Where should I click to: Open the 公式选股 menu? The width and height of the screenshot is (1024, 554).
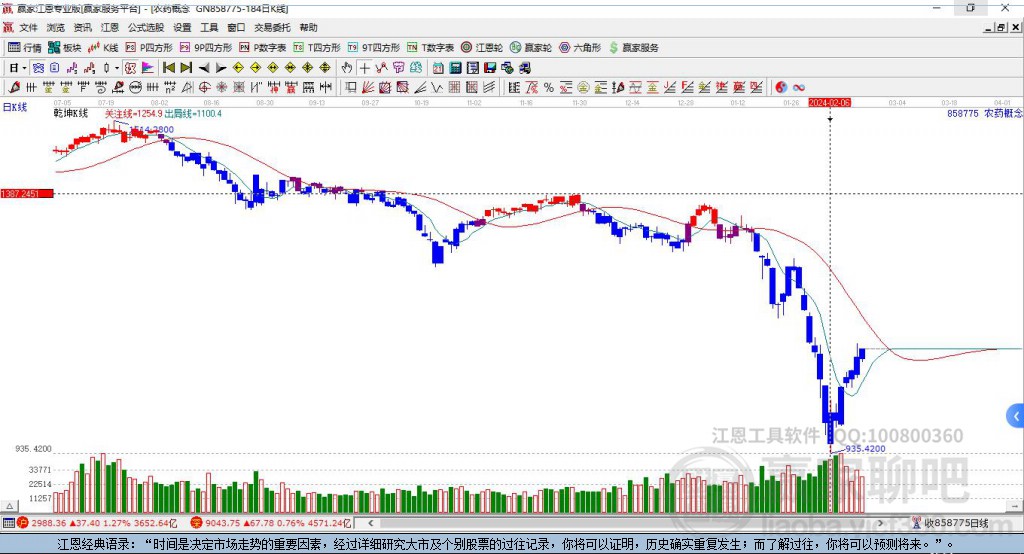[146, 27]
